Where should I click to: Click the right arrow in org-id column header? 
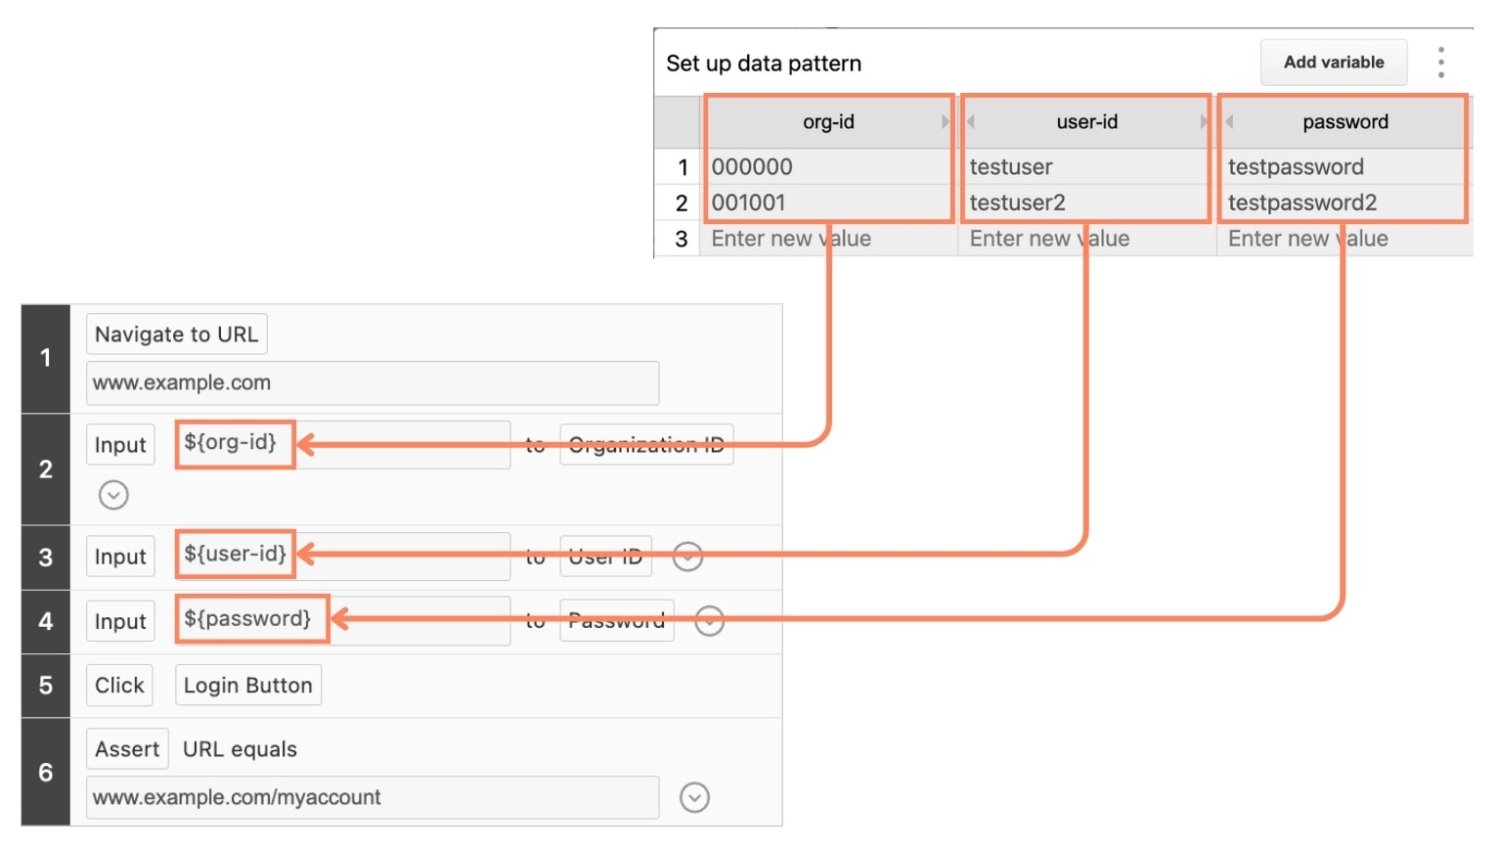(x=945, y=122)
